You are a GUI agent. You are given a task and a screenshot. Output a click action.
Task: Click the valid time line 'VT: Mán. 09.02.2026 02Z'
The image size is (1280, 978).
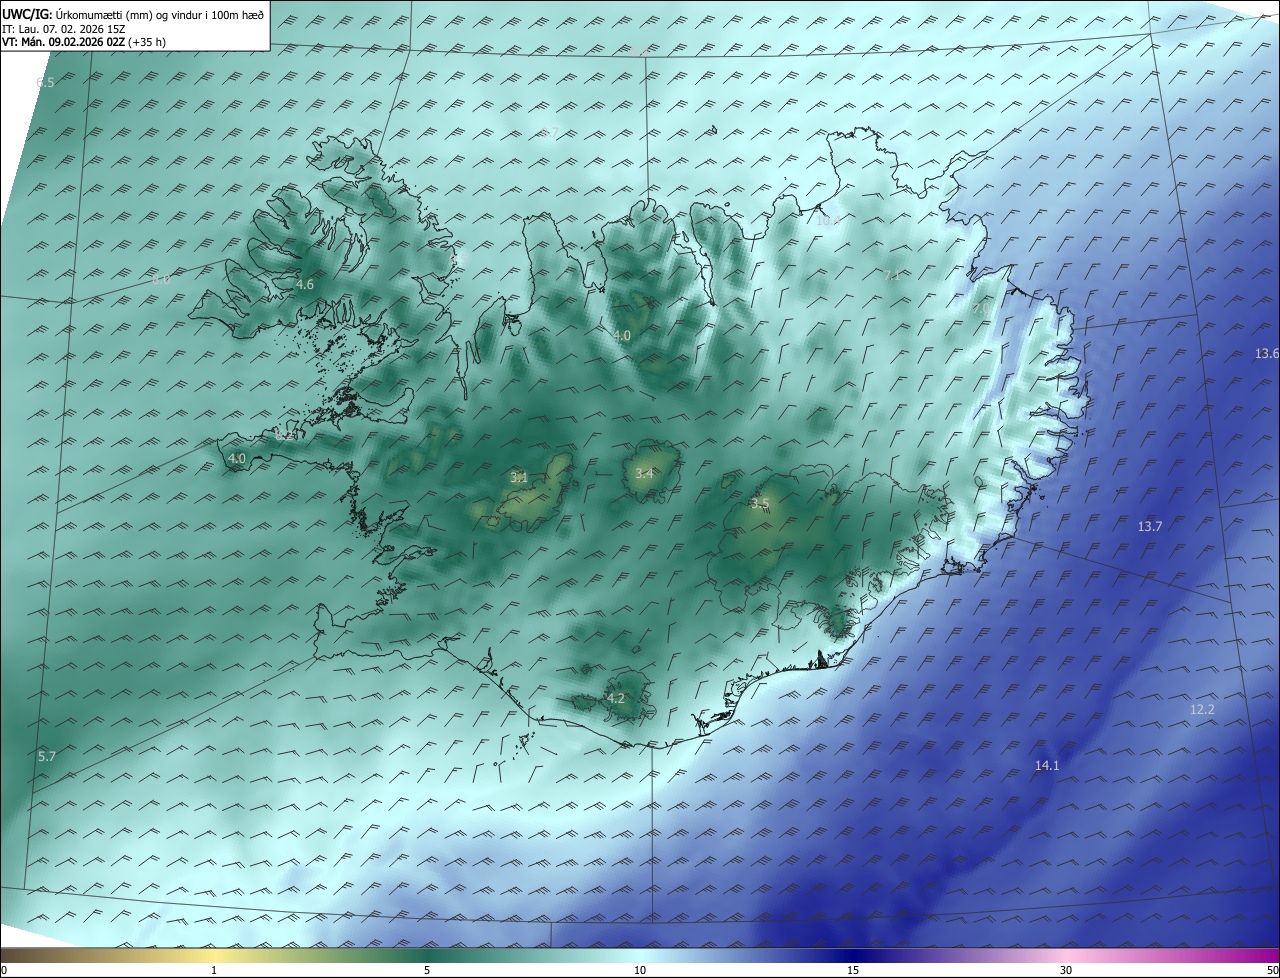coord(63,42)
